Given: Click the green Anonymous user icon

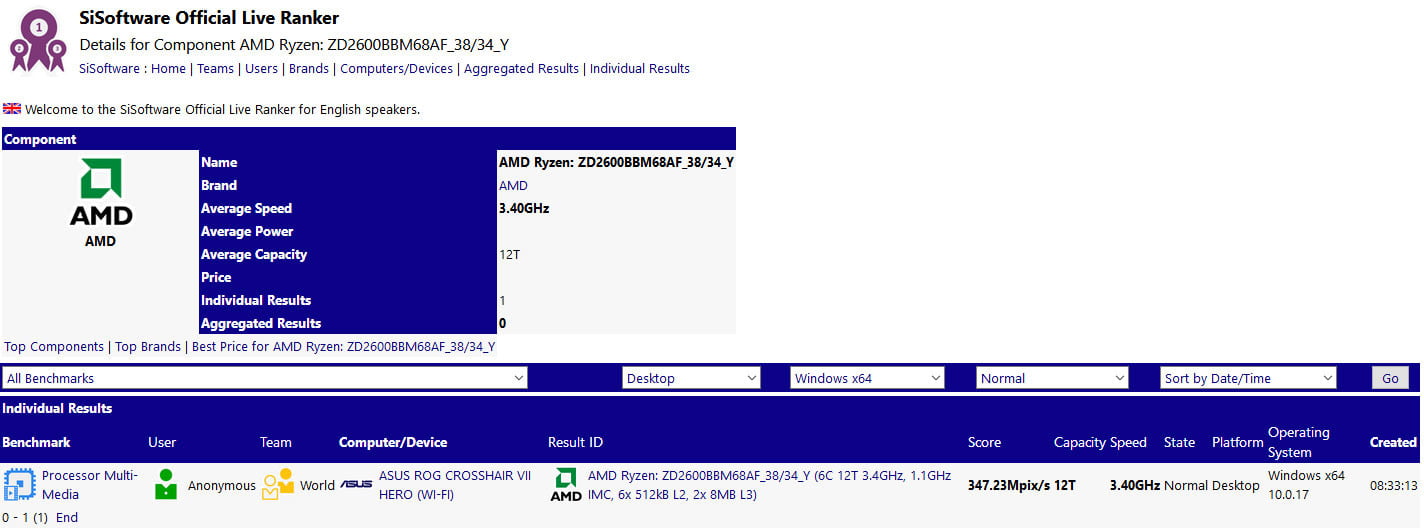Looking at the screenshot, I should 166,485.
